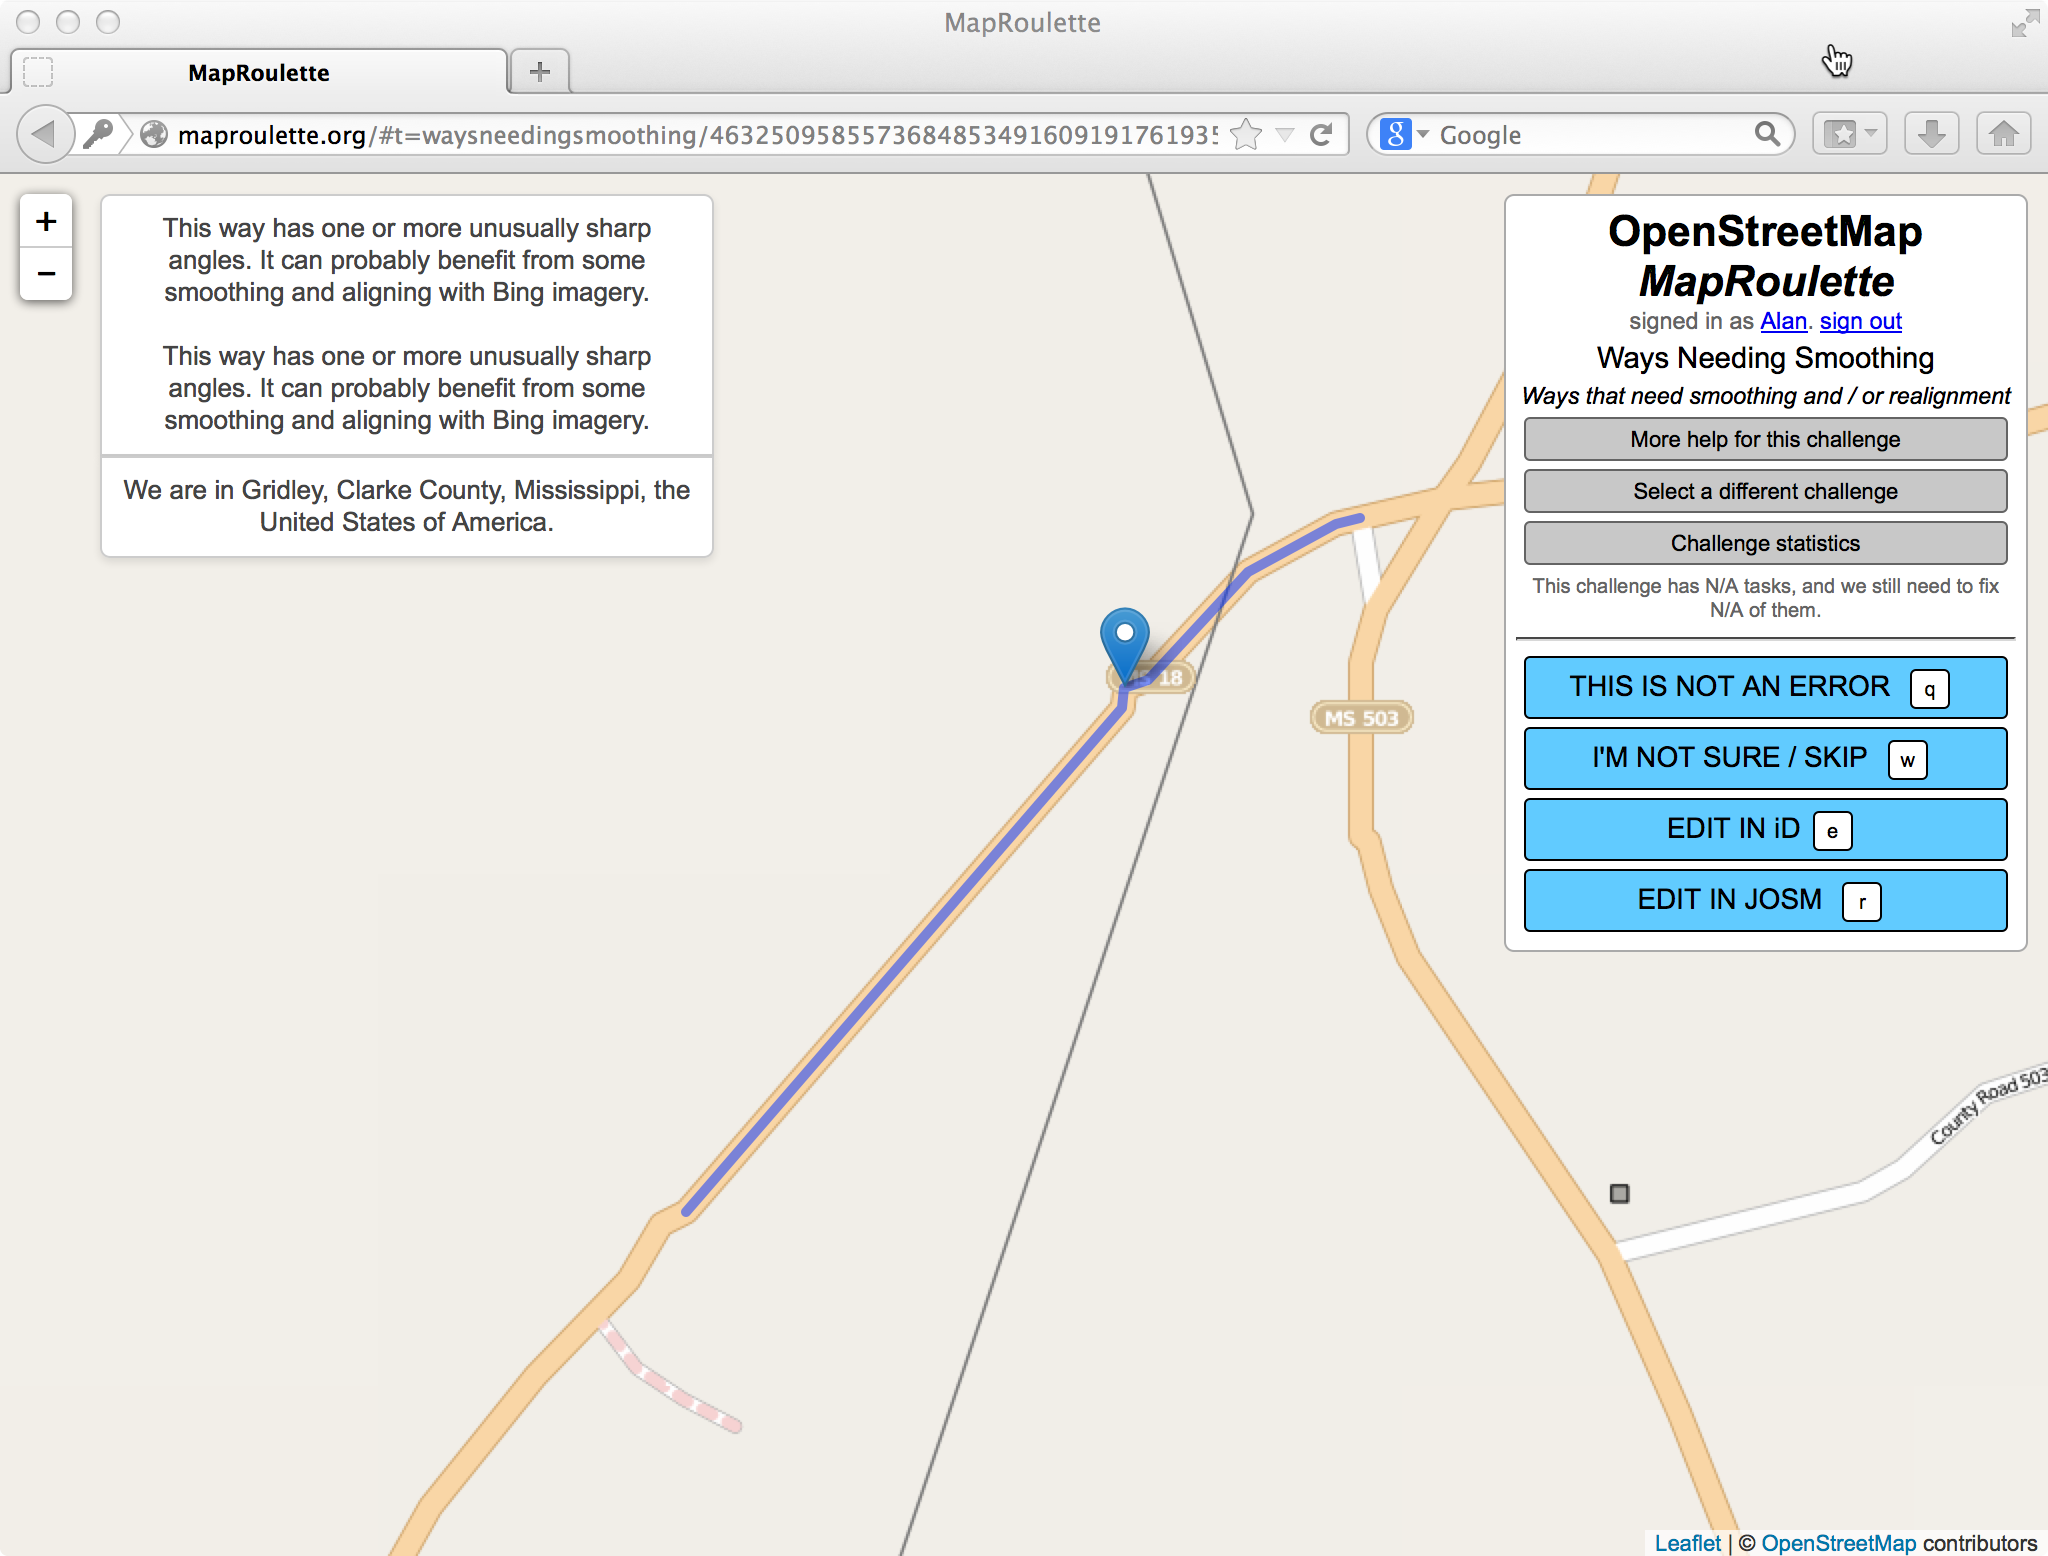Viewport: 2048px width, 1556px height.
Task: Open the Google search engine dropdown
Action: pos(1404,134)
